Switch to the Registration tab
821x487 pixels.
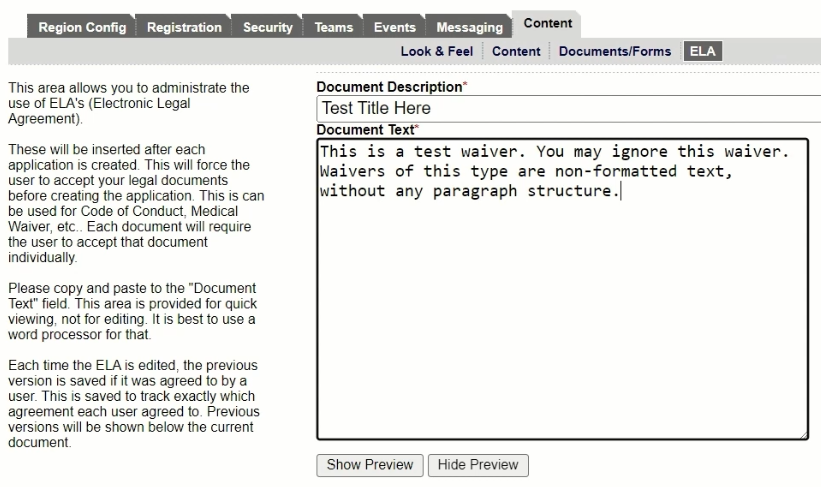[x=185, y=29]
